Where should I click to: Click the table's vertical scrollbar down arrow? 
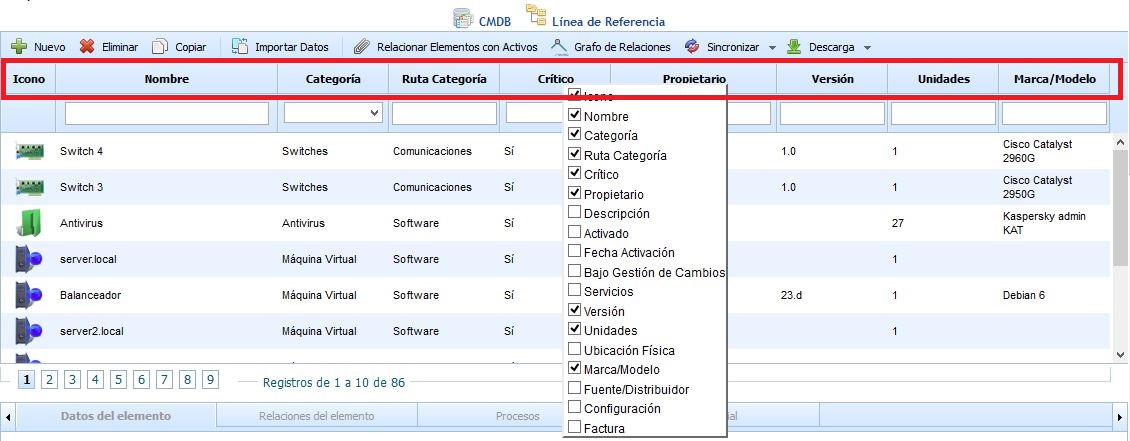(x=1121, y=351)
